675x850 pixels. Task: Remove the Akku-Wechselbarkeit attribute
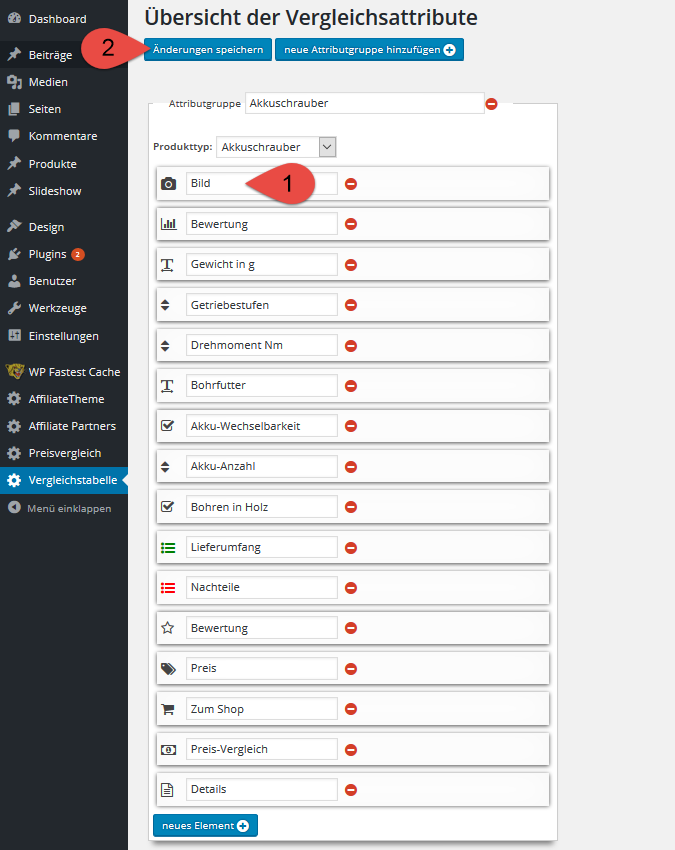coord(351,426)
